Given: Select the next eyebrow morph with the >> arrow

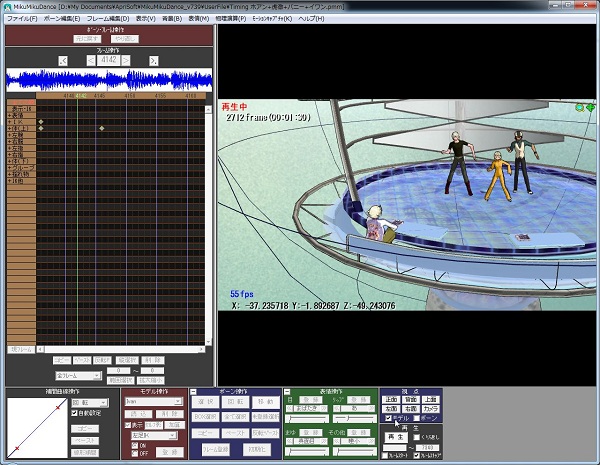Looking at the screenshot, I should [324, 441].
